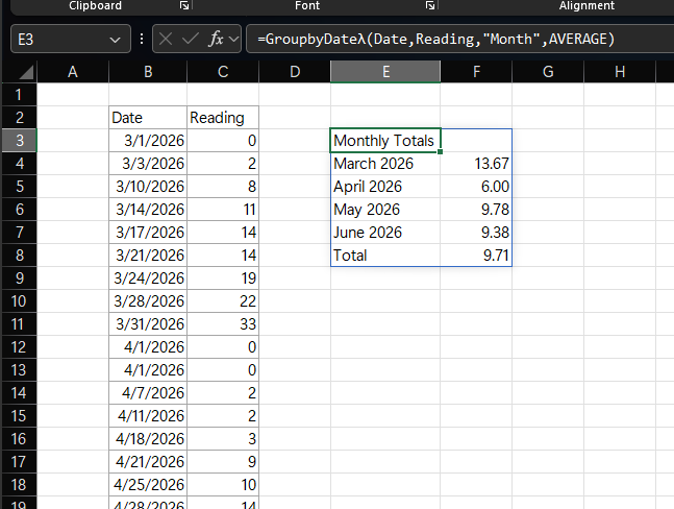Select column C header
The width and height of the screenshot is (674, 509).
pos(223,71)
